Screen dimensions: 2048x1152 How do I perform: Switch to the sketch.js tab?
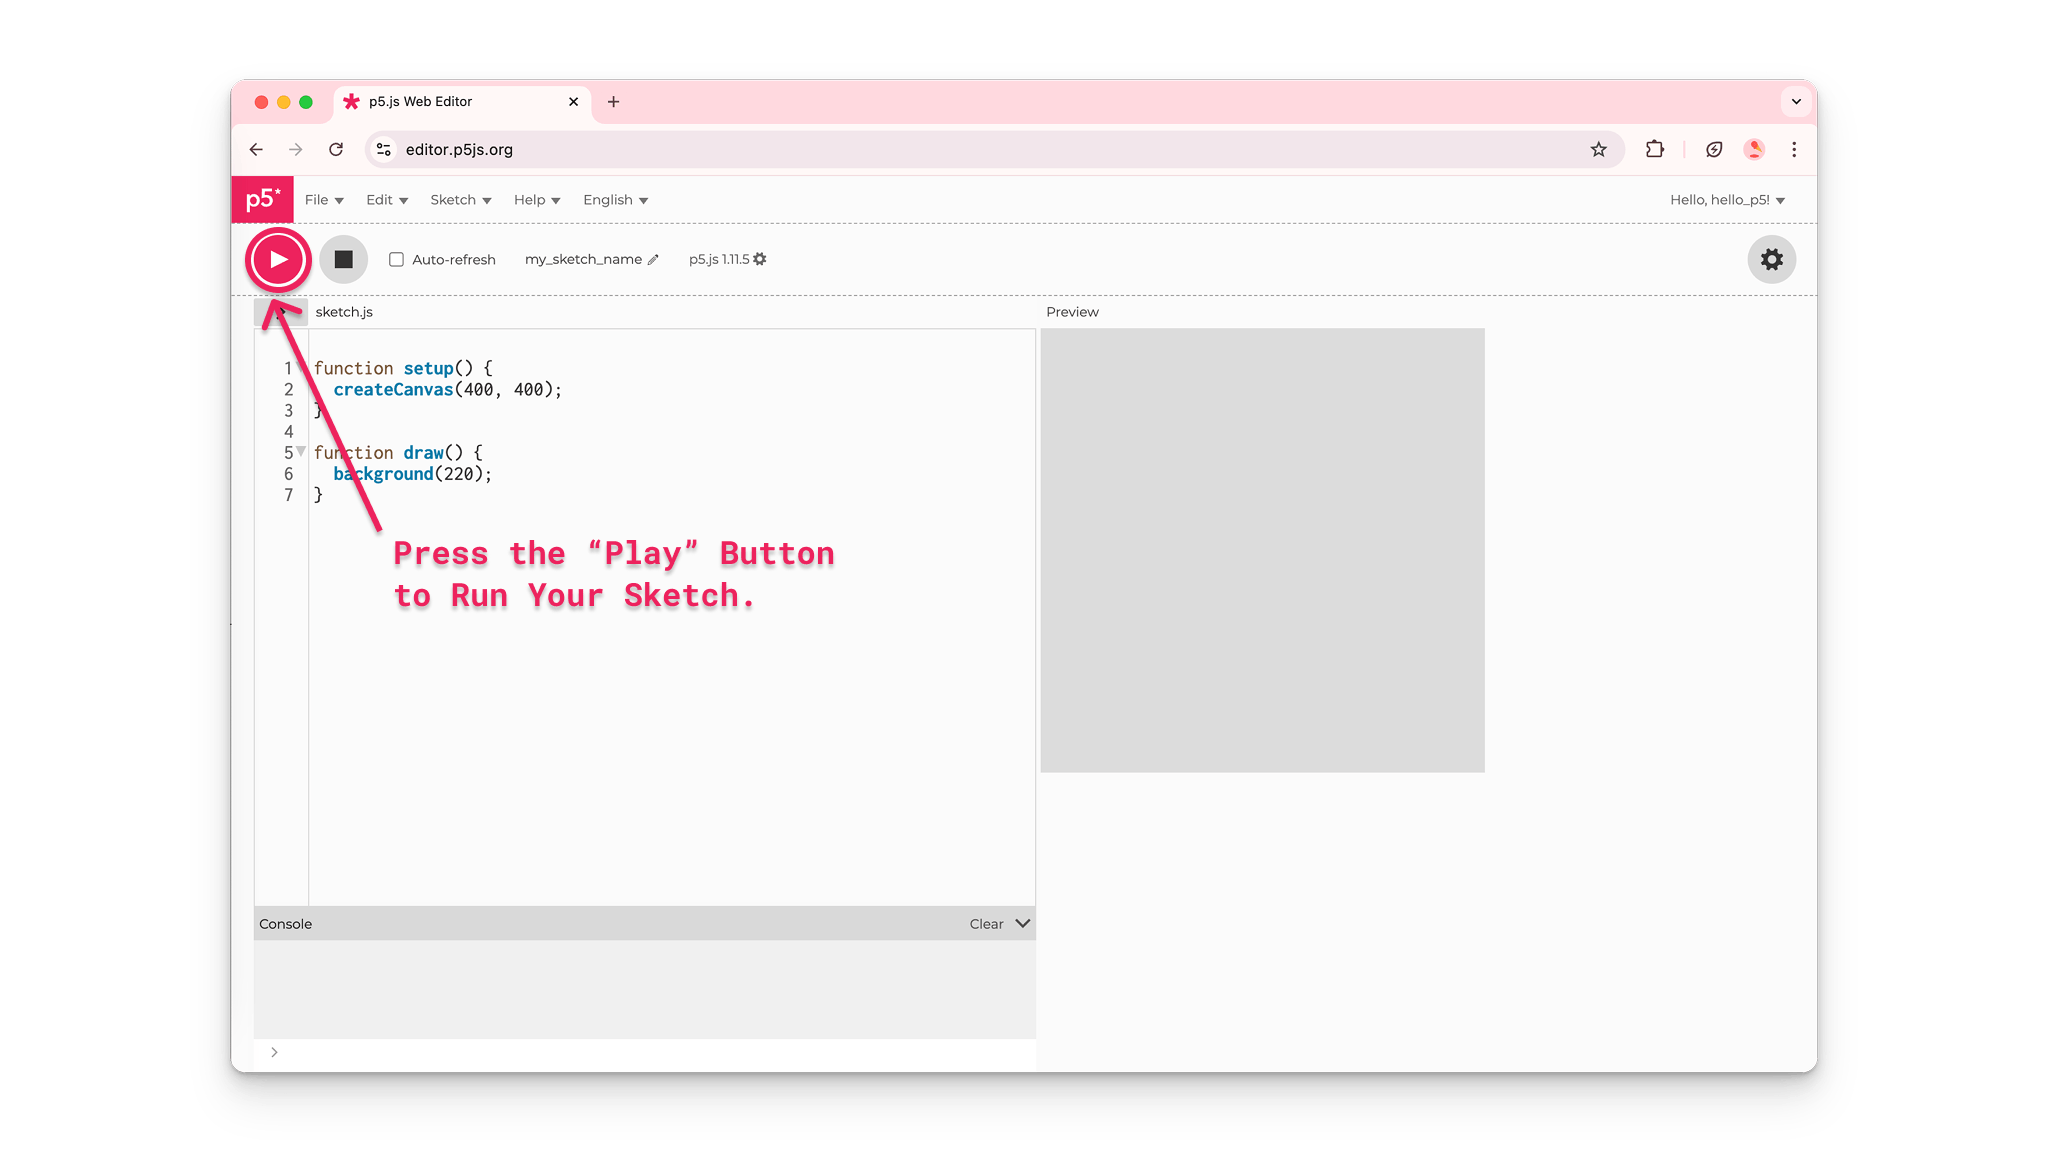343,312
